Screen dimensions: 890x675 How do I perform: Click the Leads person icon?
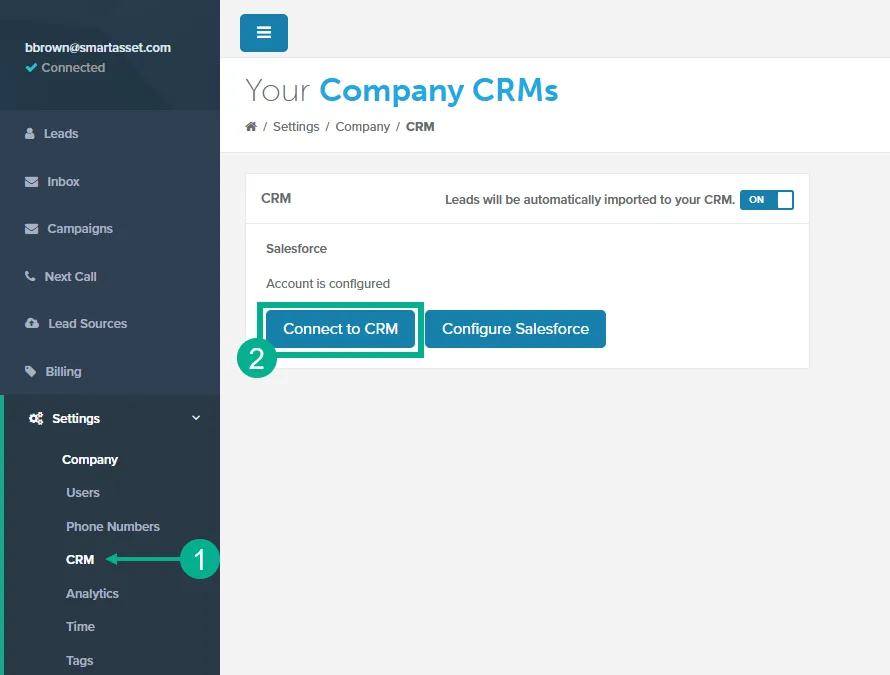[30, 133]
